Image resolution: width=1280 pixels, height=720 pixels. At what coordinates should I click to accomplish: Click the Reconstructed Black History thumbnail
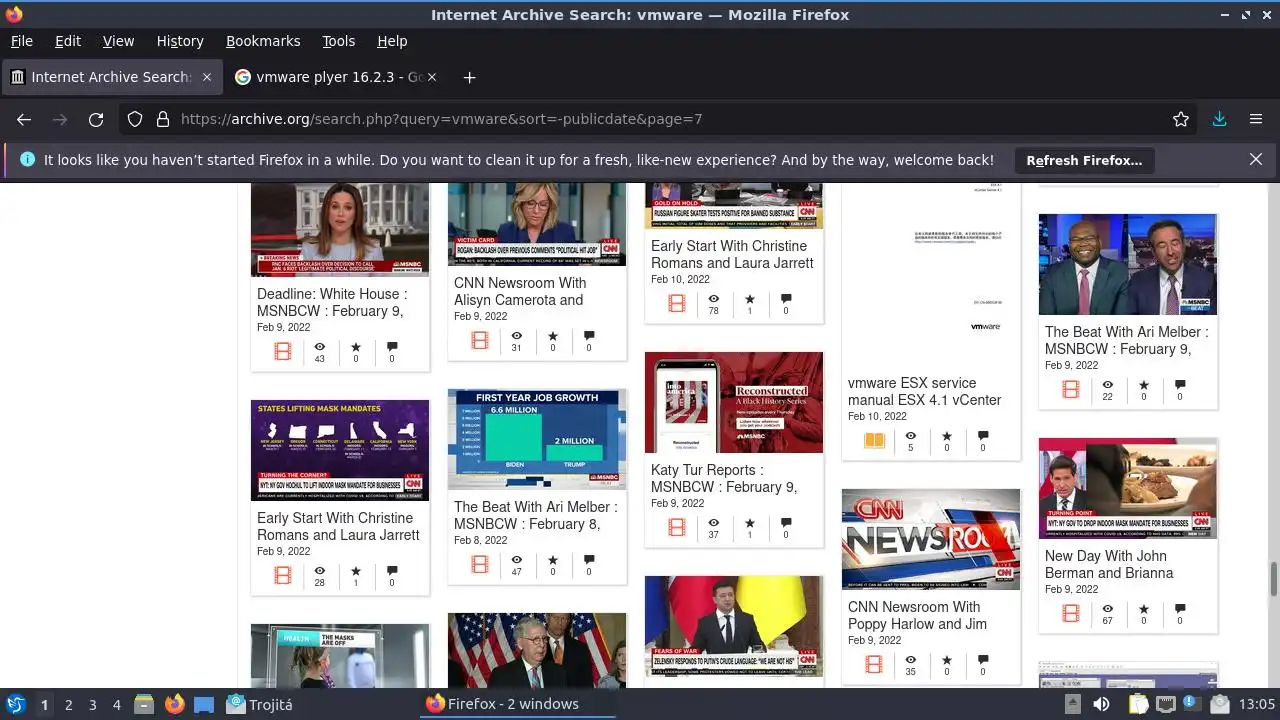tap(734, 402)
